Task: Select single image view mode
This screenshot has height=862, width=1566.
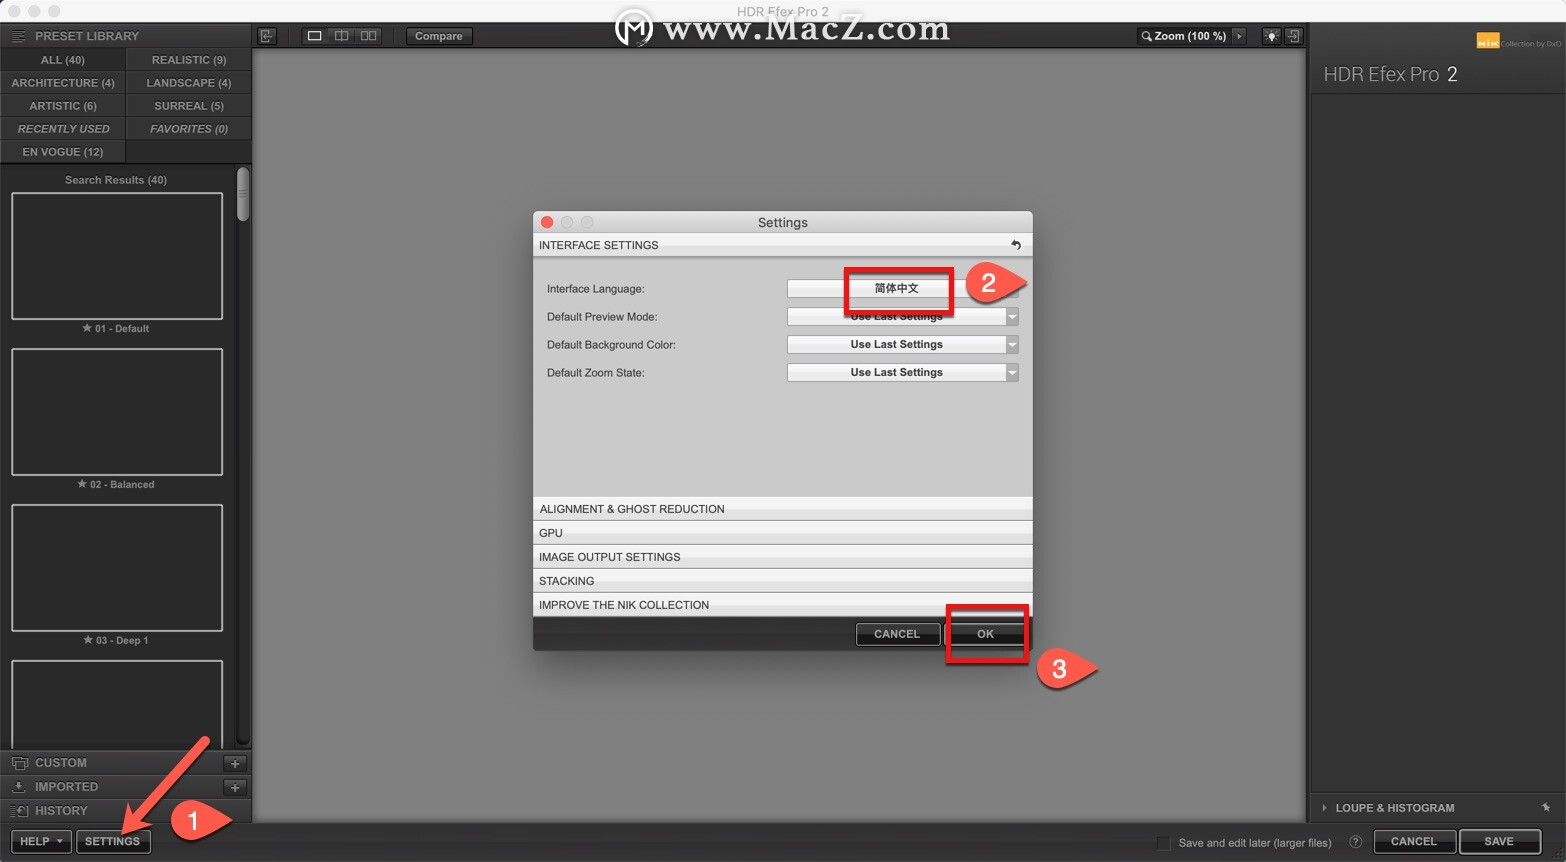Action: click(x=314, y=36)
